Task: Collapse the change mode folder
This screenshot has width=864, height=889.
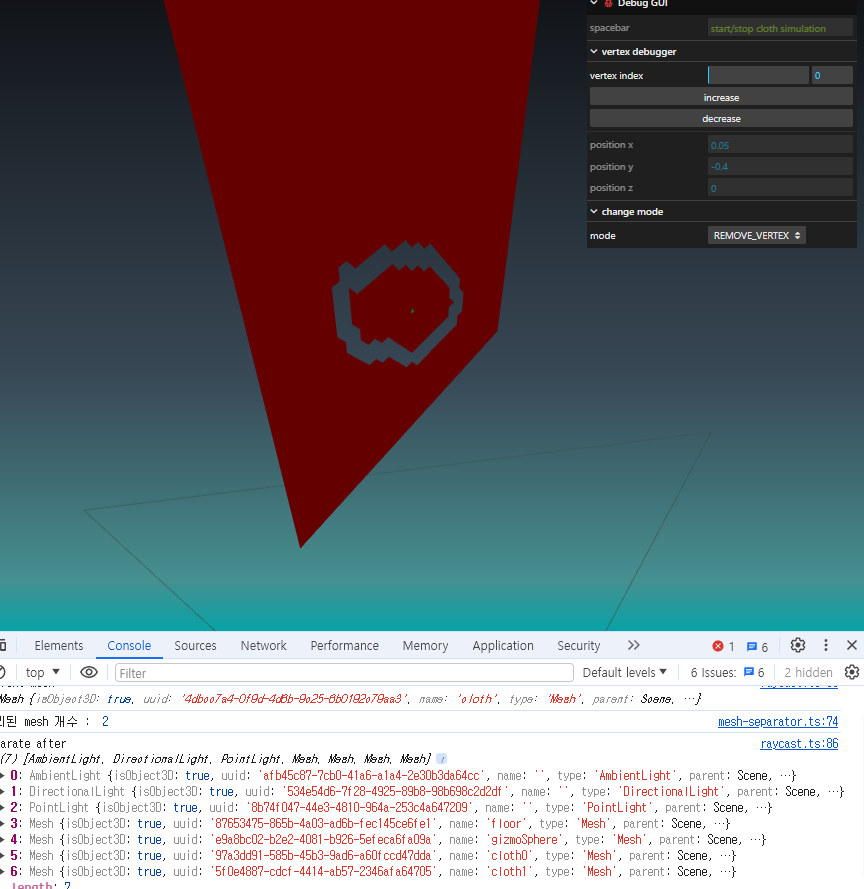Action: (594, 211)
